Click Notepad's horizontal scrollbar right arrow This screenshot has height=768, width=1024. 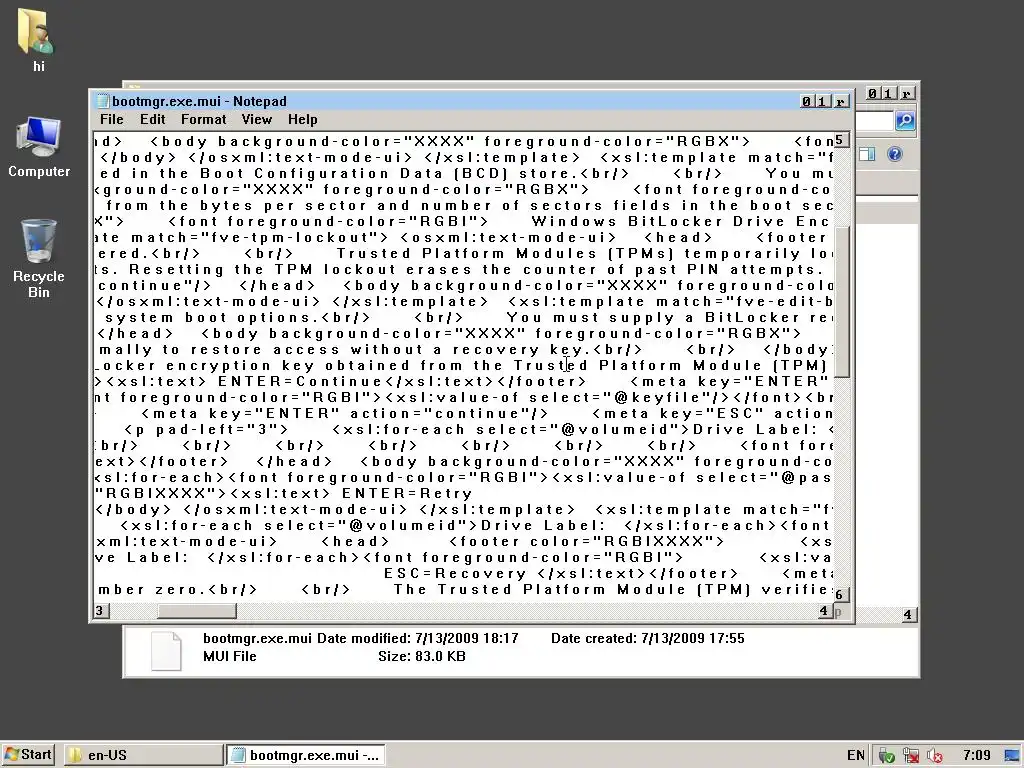pos(825,611)
